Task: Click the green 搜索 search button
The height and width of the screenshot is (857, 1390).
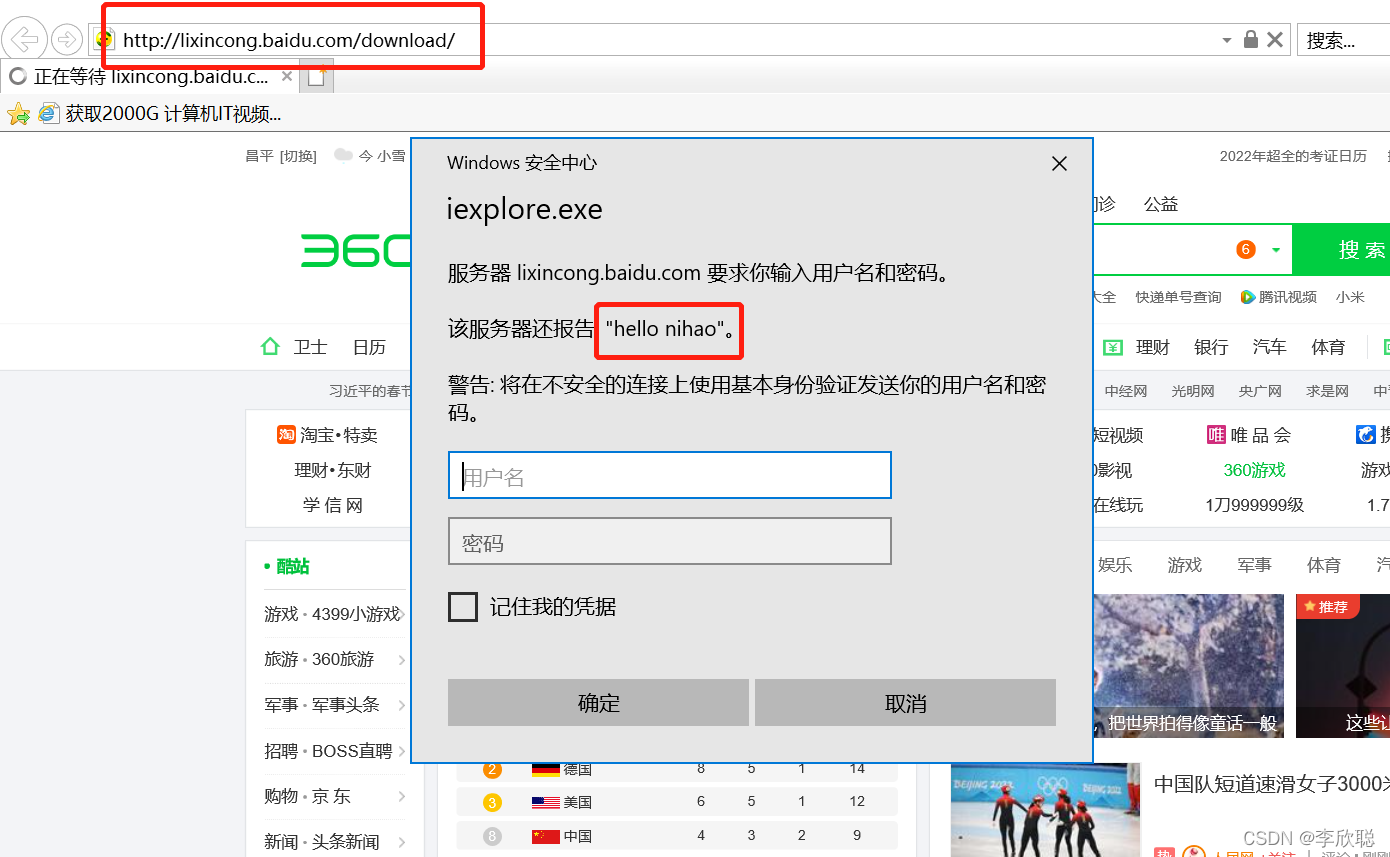Action: pos(1343,250)
